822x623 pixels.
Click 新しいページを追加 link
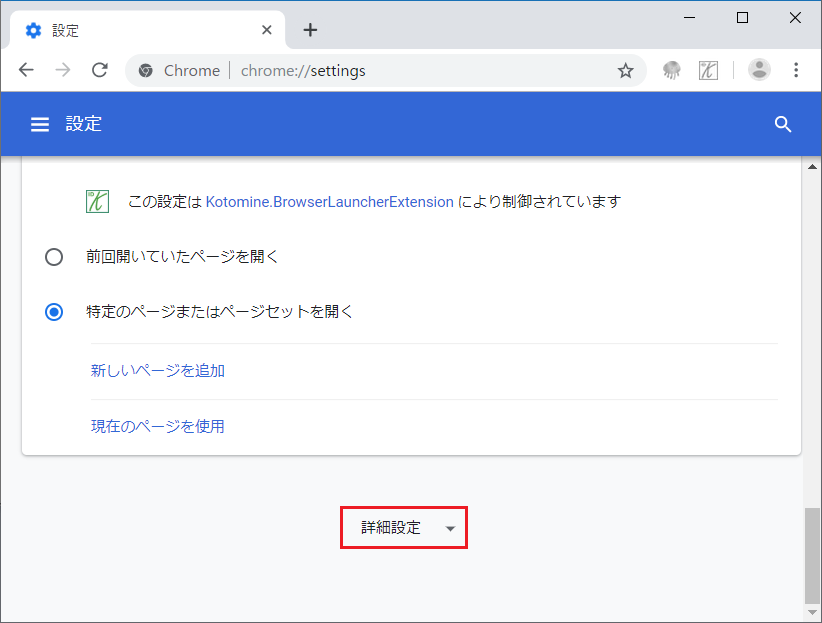coord(158,370)
